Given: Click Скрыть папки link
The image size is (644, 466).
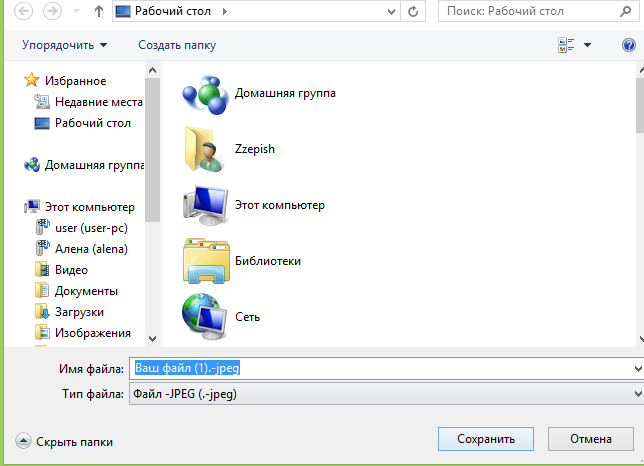Looking at the screenshot, I should [x=74, y=442].
